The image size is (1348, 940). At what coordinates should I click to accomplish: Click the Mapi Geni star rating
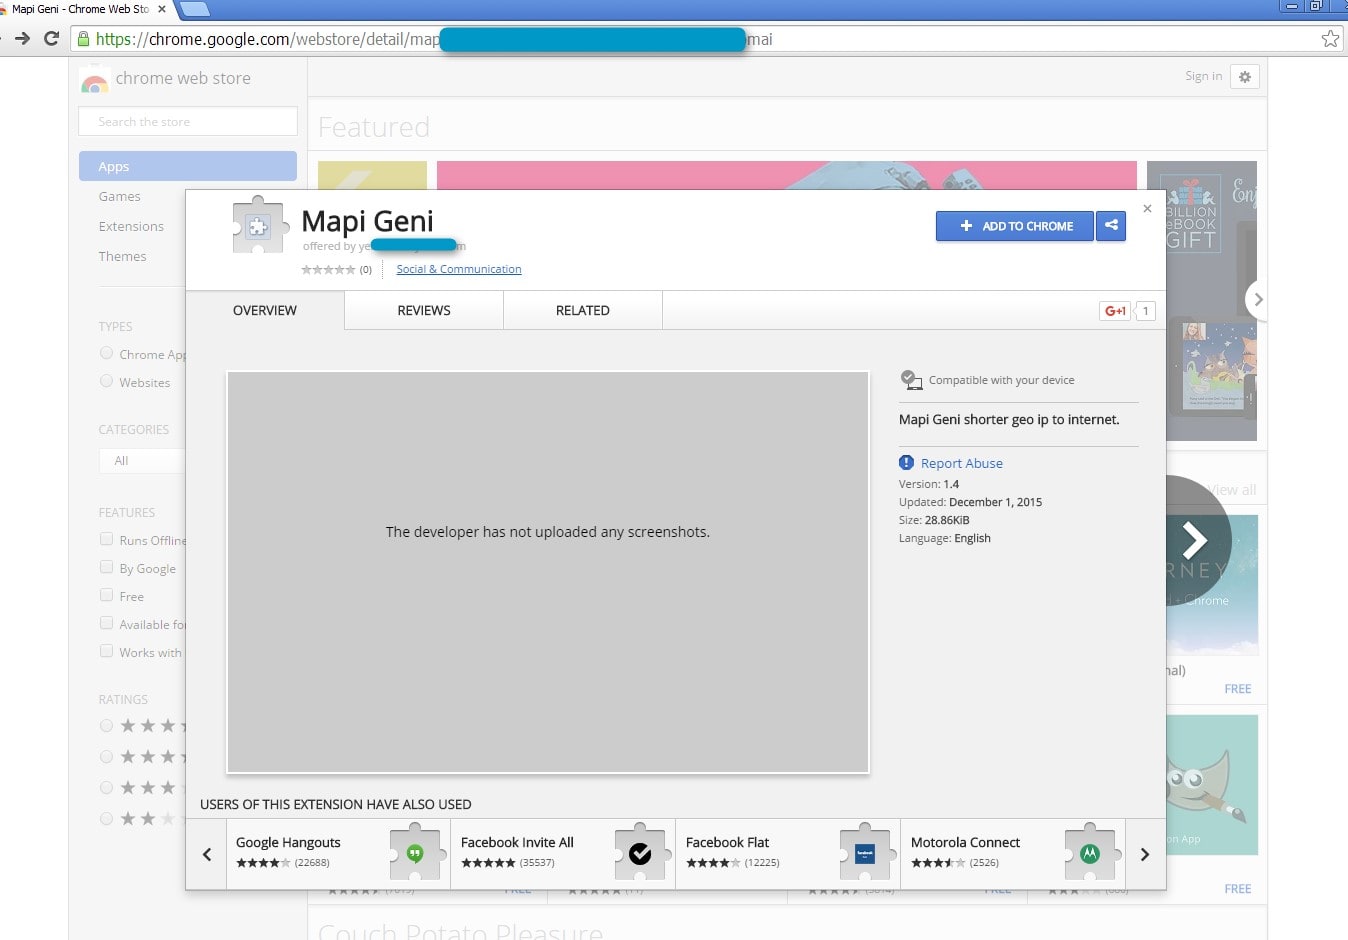[x=328, y=270]
